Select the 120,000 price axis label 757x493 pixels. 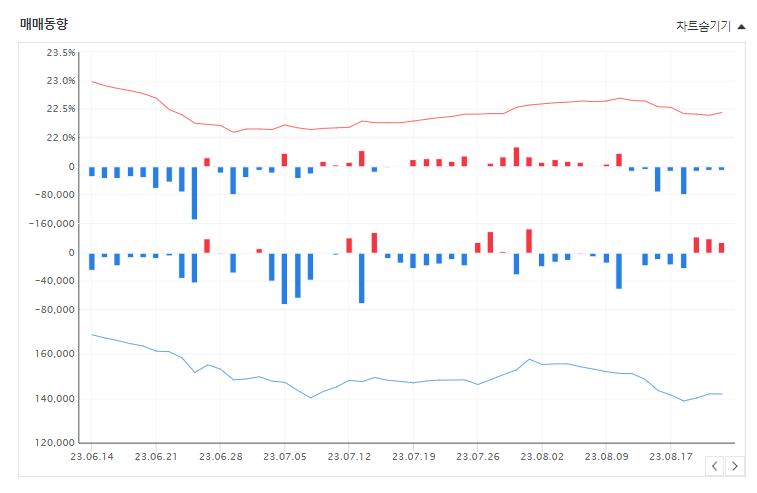click(x=55, y=442)
